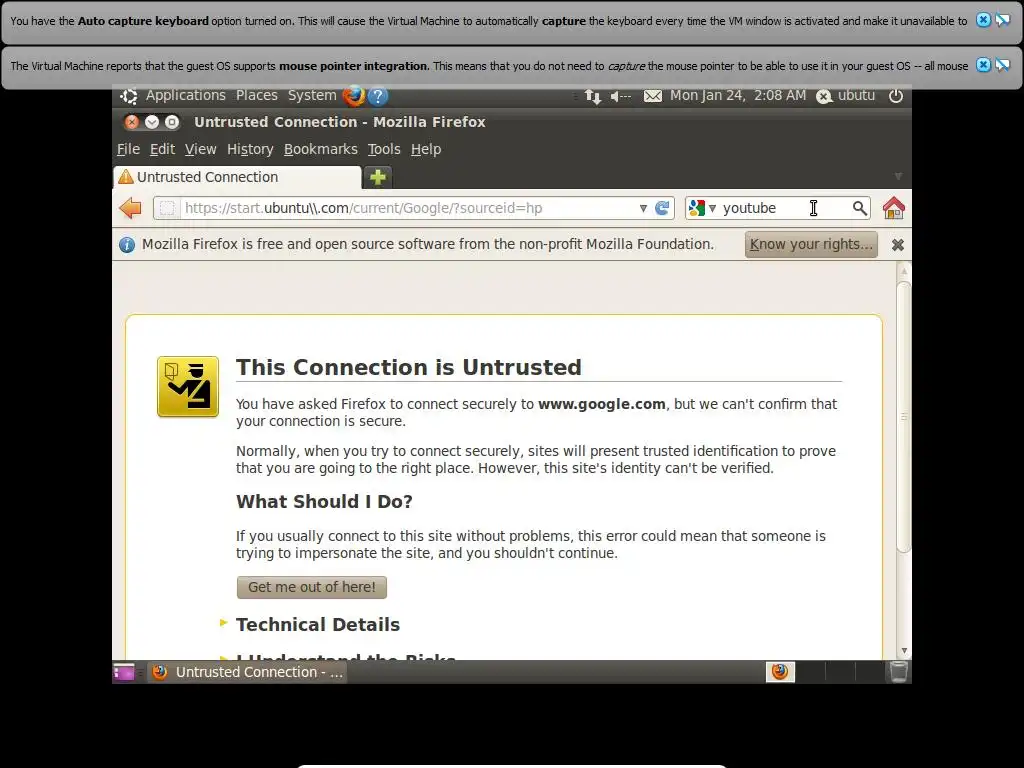Click the scrollbar down arrow
Screen dimensions: 1024x768
click(904, 650)
